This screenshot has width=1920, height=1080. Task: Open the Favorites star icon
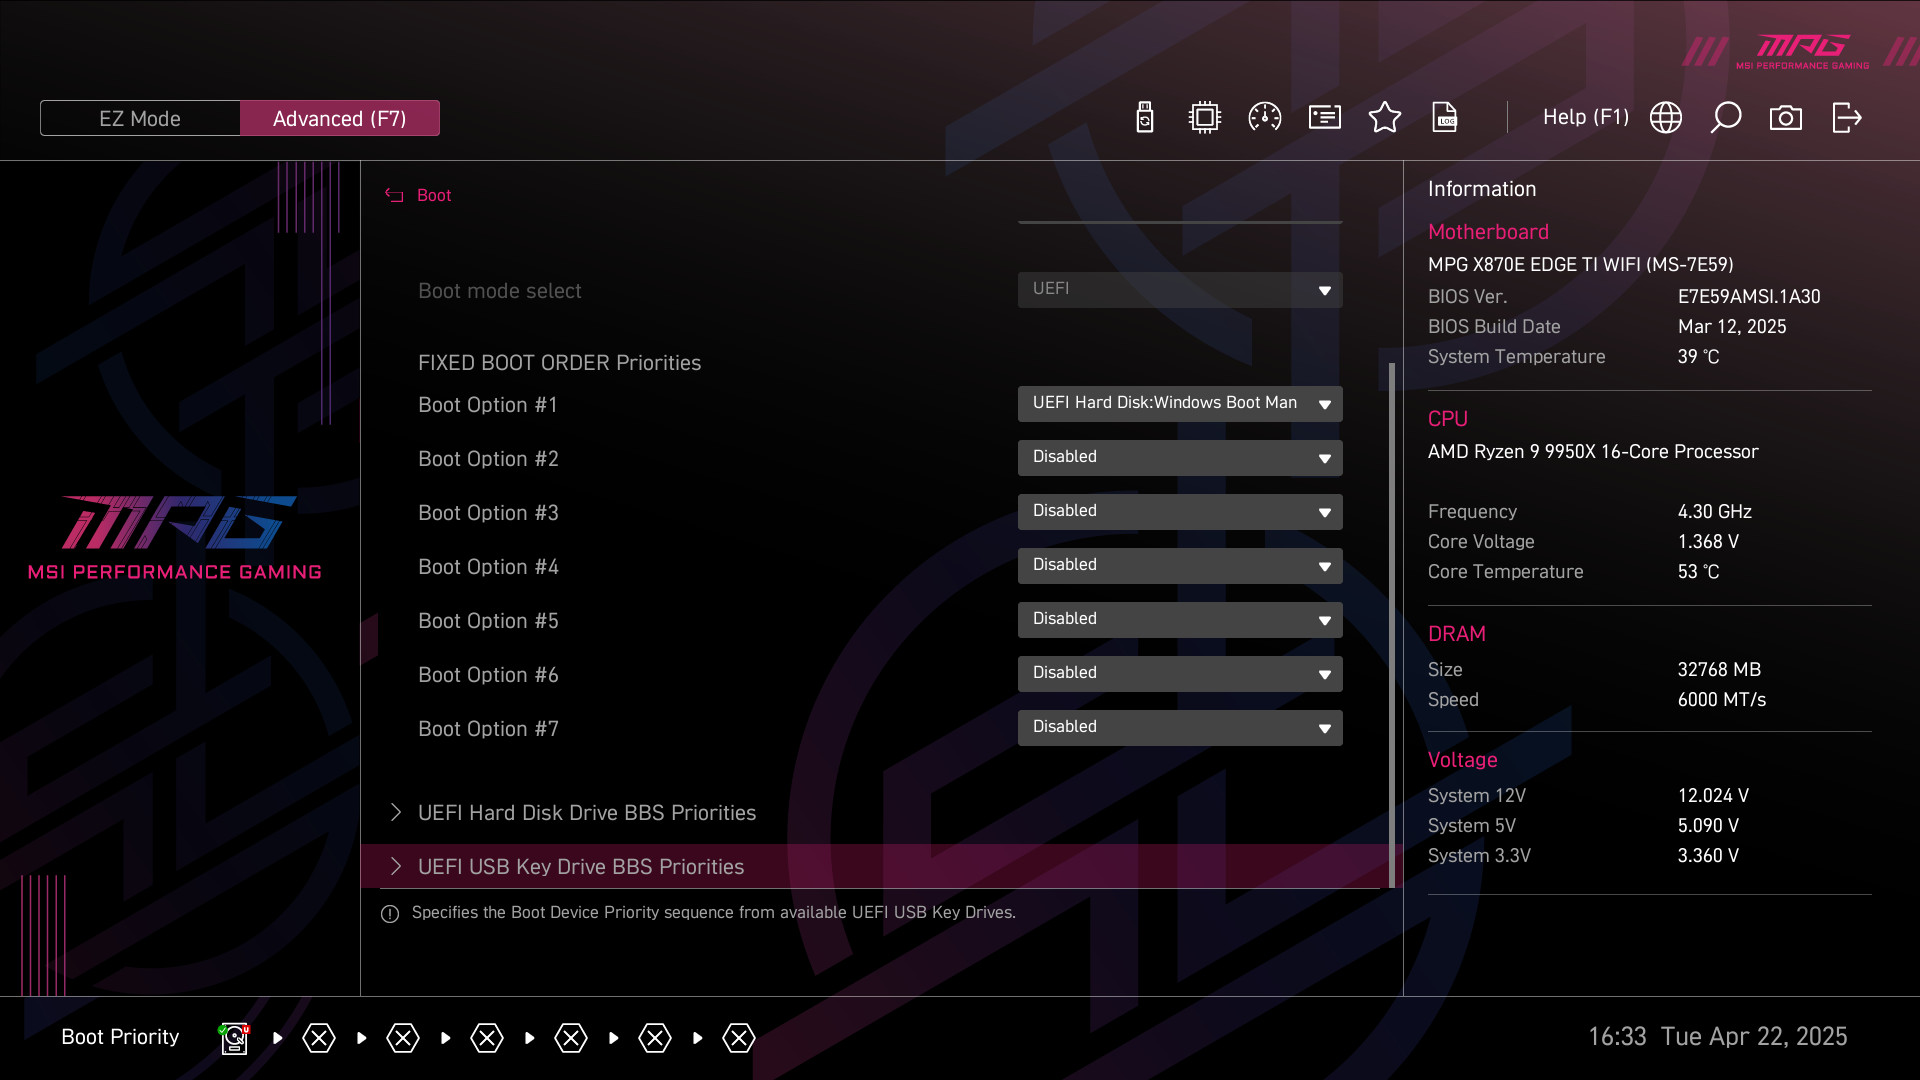(1385, 118)
